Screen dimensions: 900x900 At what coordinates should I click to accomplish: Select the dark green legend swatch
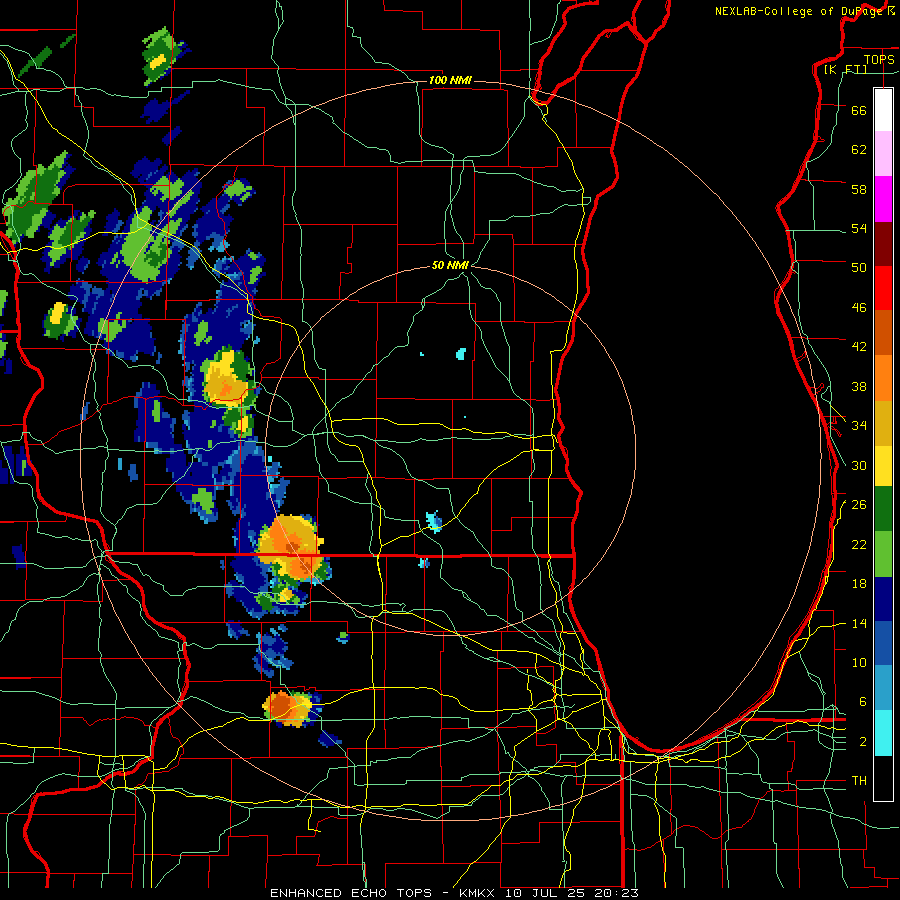pyautogui.click(x=883, y=508)
